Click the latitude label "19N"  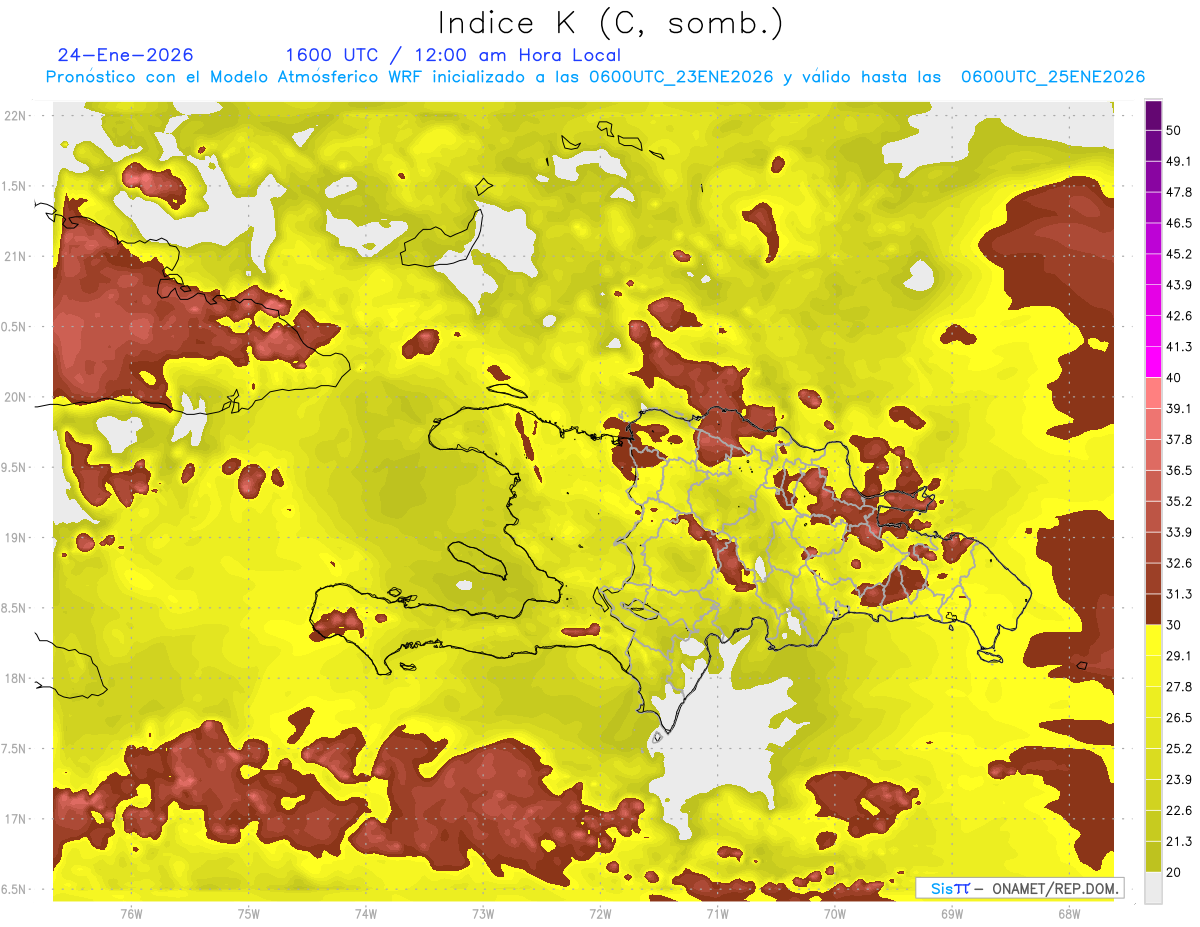point(14,538)
